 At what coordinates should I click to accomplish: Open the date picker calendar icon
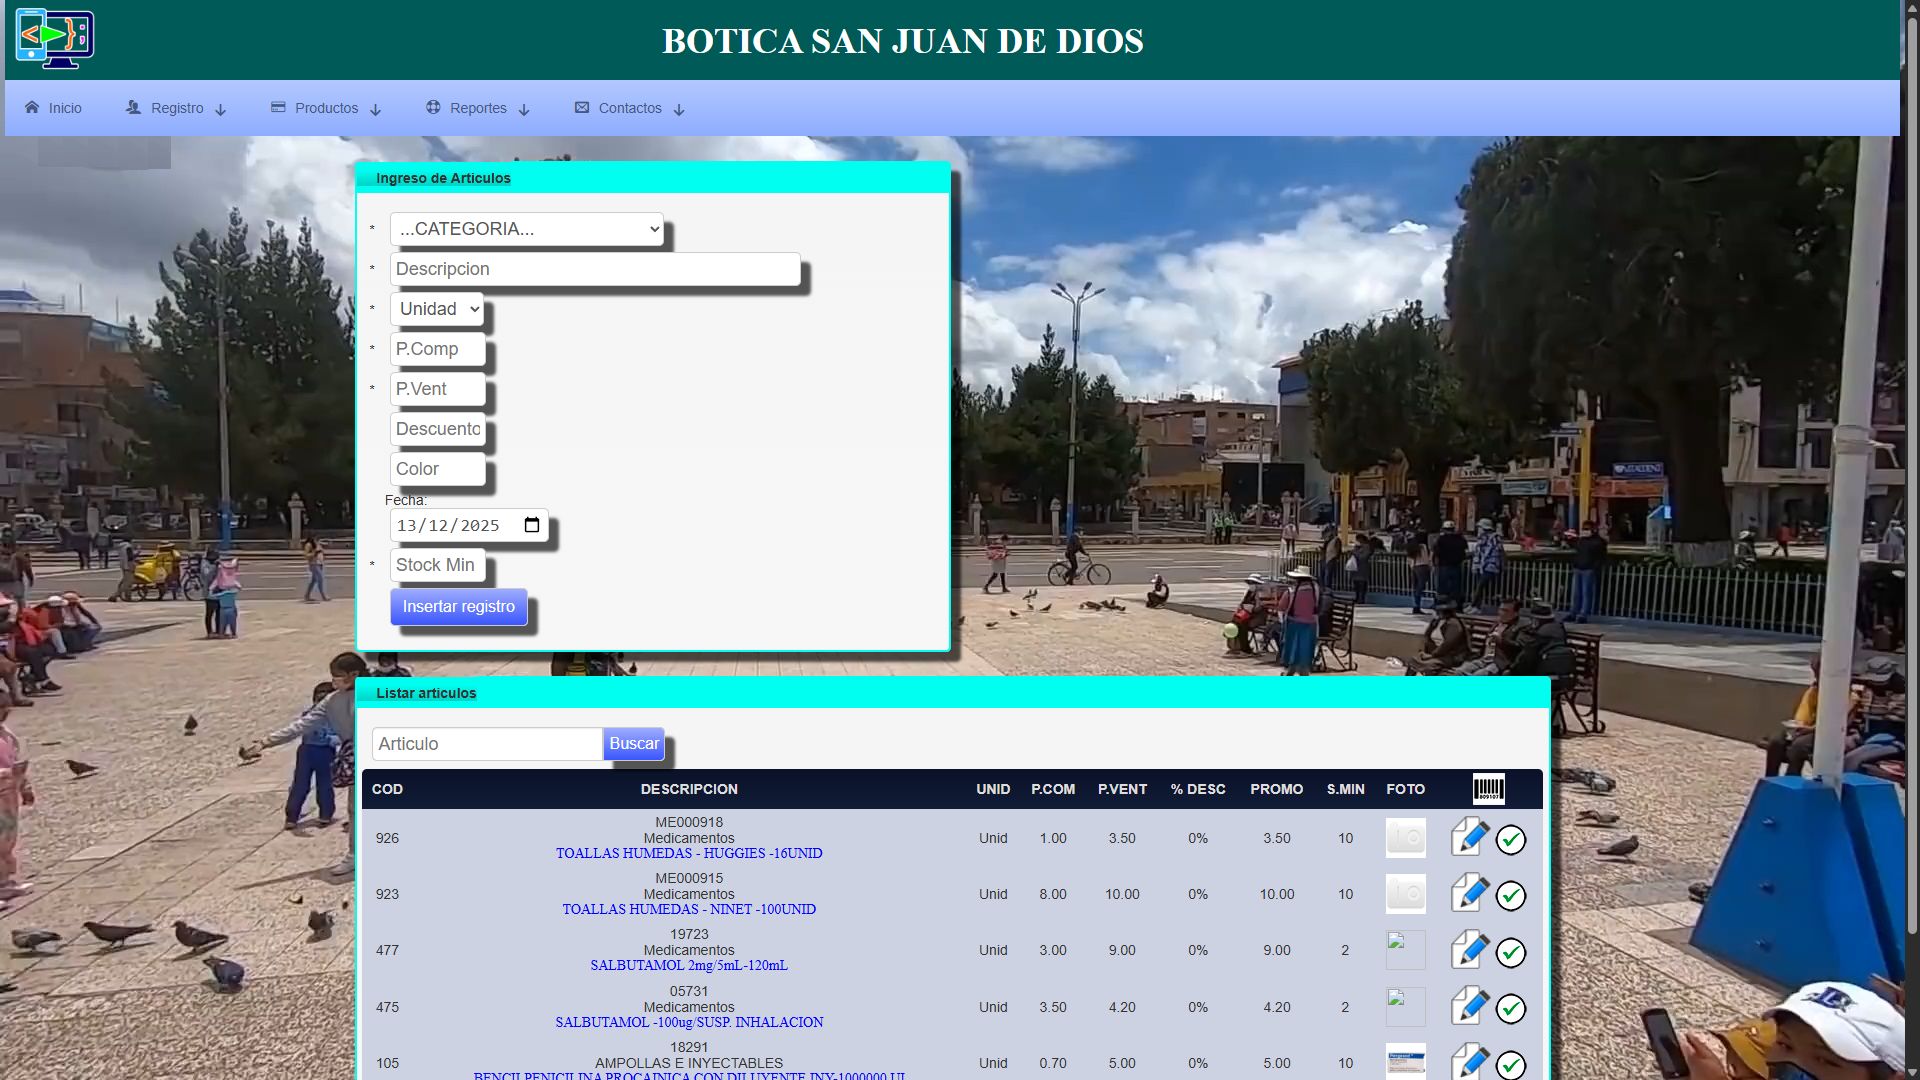(532, 525)
